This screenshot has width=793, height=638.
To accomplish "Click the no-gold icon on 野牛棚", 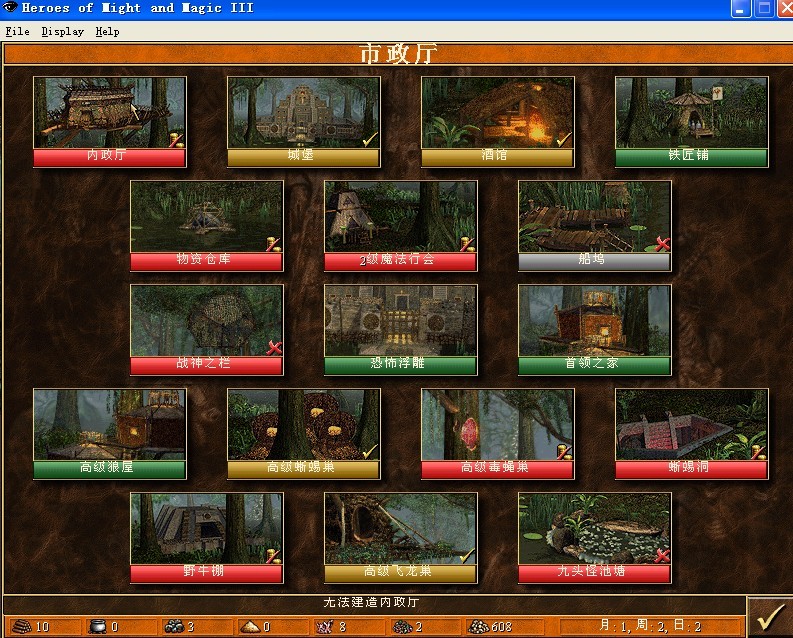I will point(274,556).
